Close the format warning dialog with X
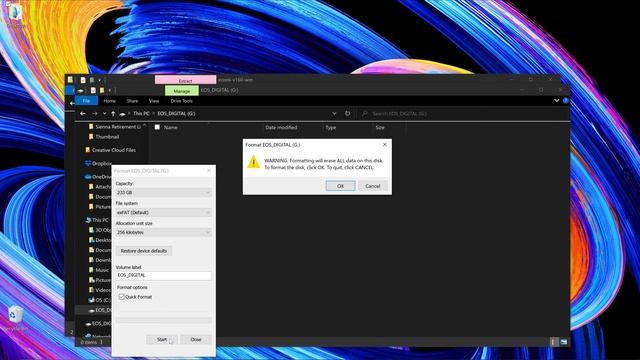Image resolution: width=640 pixels, height=360 pixels. pos(384,144)
